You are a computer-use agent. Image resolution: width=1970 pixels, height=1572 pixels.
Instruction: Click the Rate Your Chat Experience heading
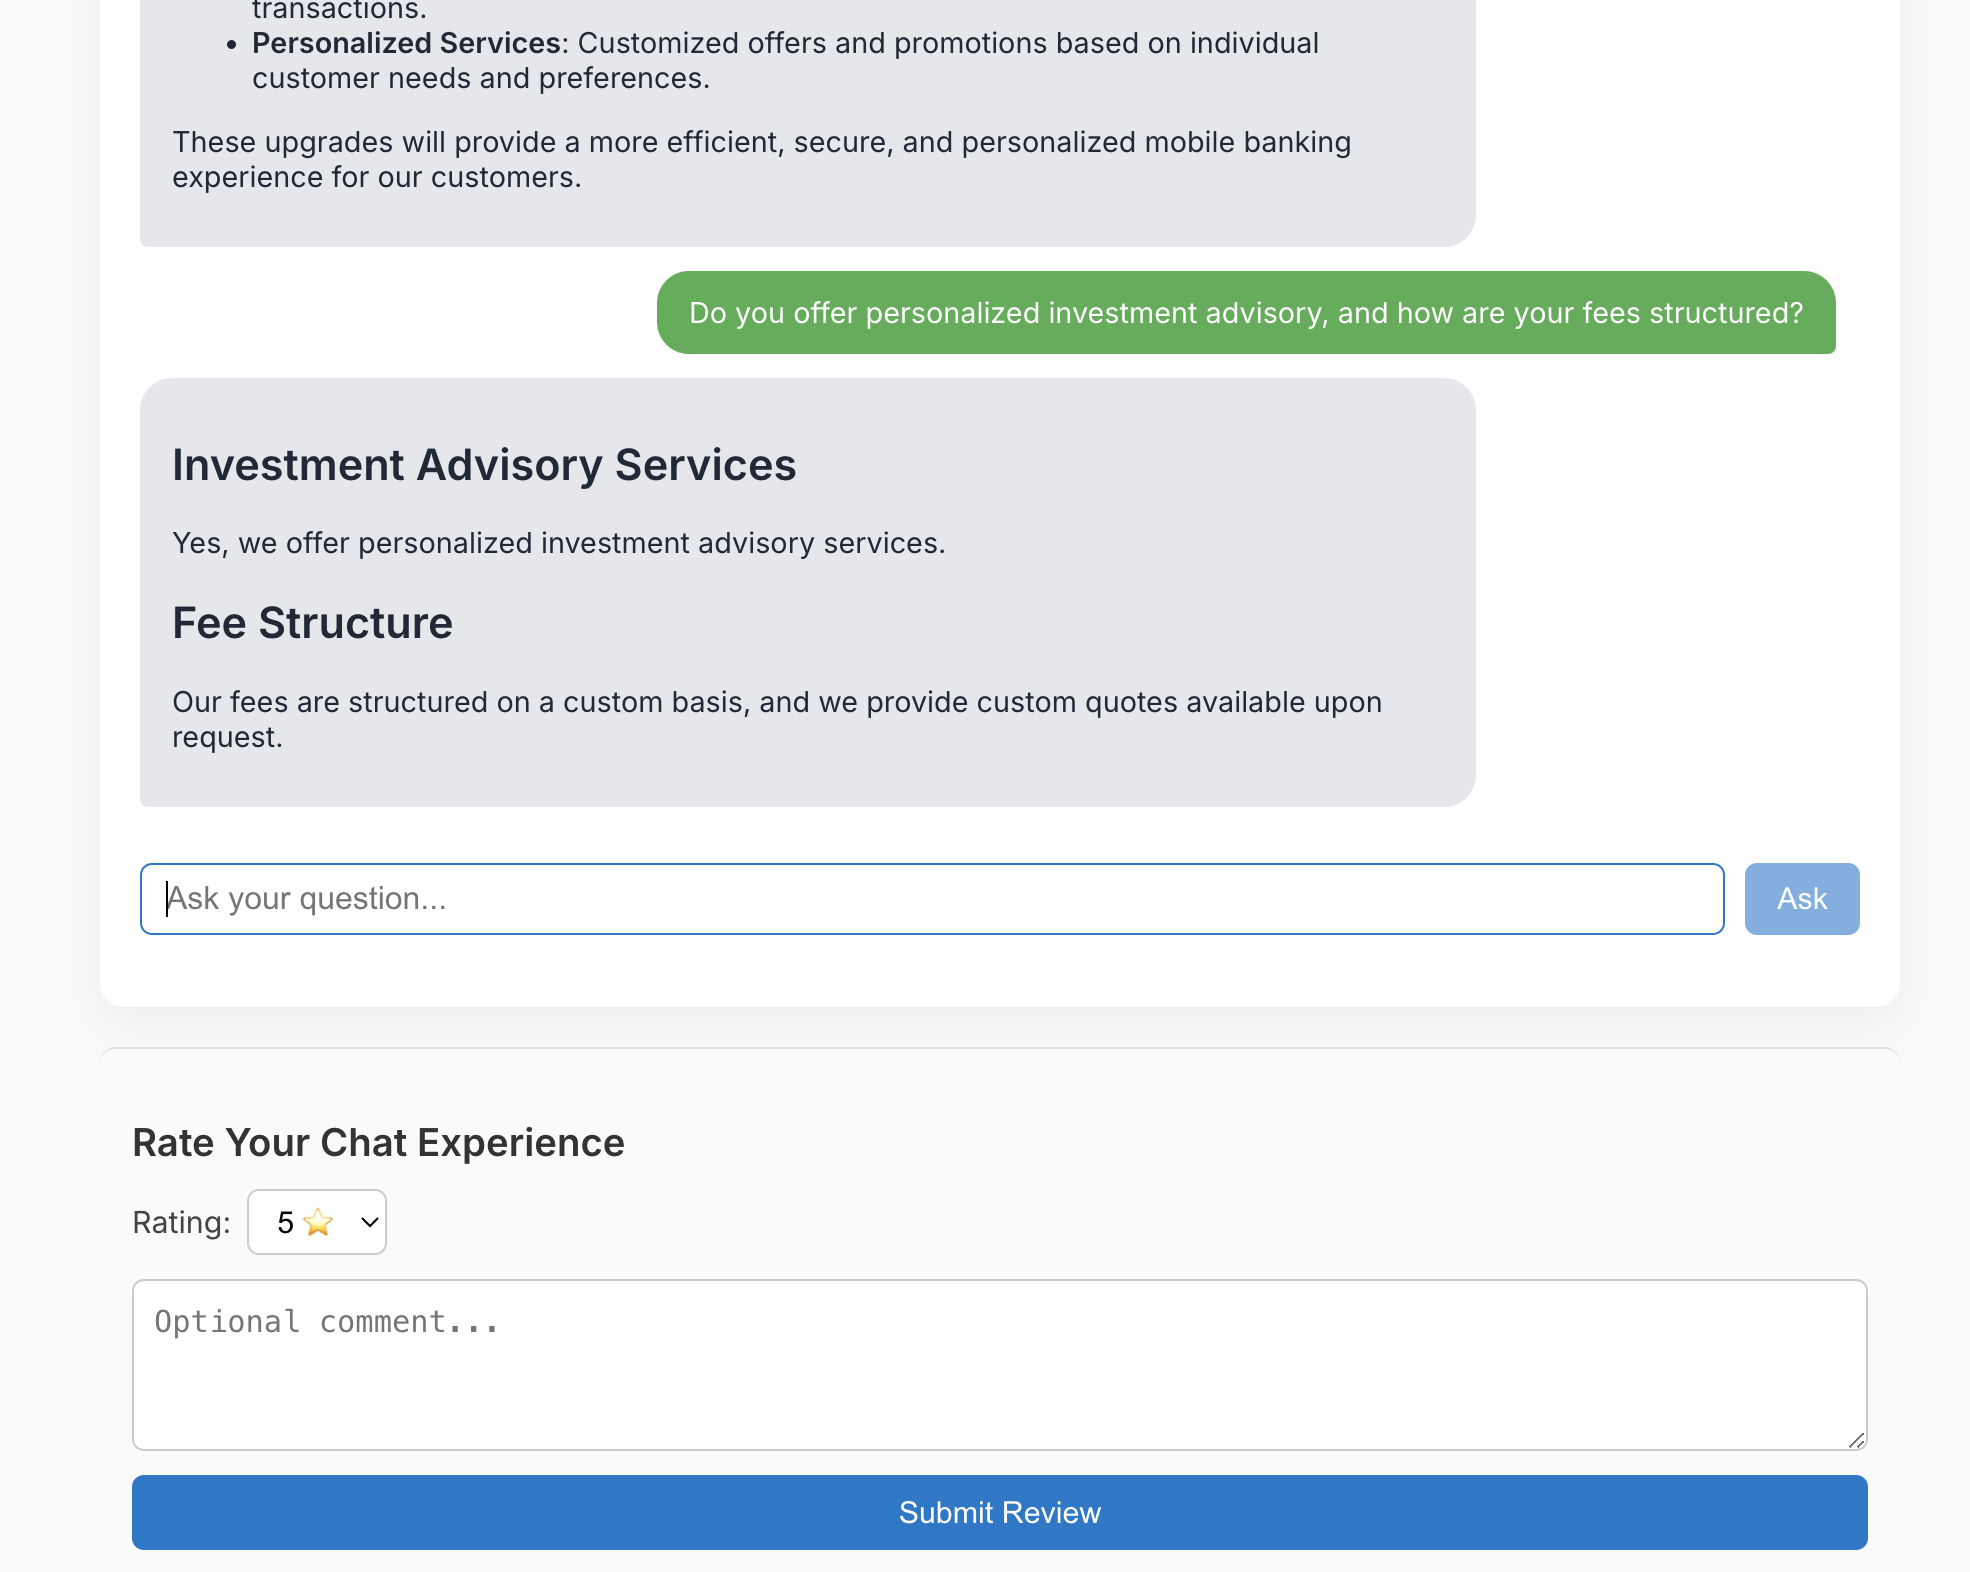click(x=378, y=1142)
